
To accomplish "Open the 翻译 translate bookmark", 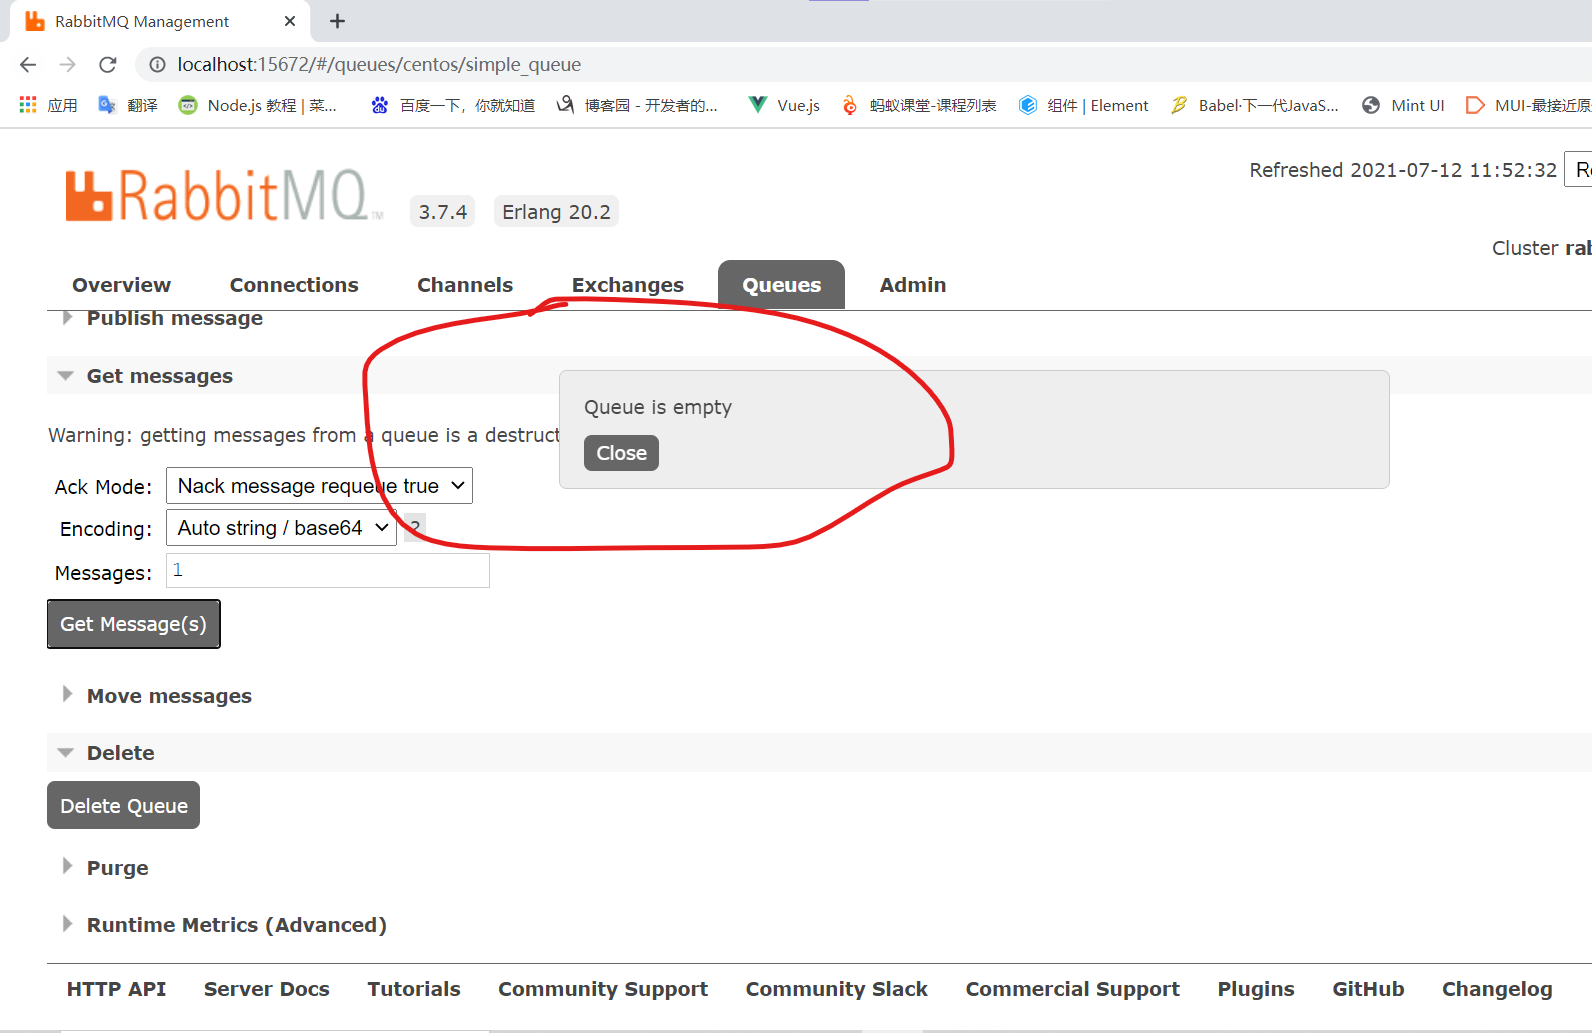I will click(128, 105).
